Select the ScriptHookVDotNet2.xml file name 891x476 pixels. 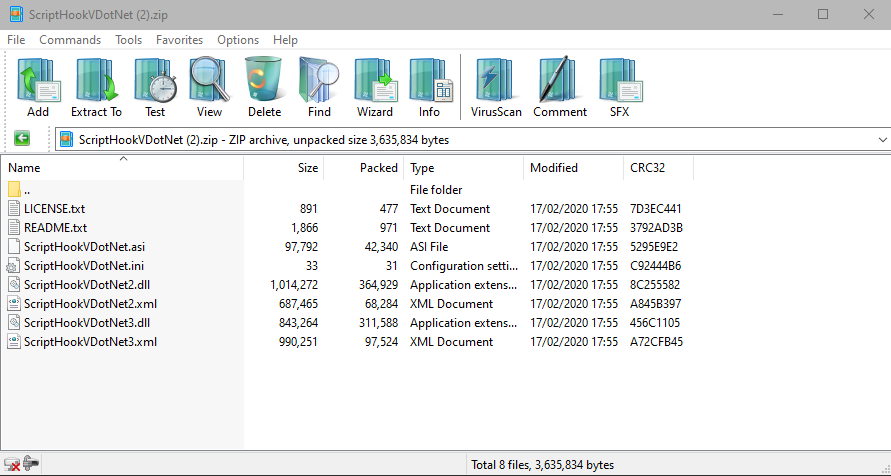90,304
